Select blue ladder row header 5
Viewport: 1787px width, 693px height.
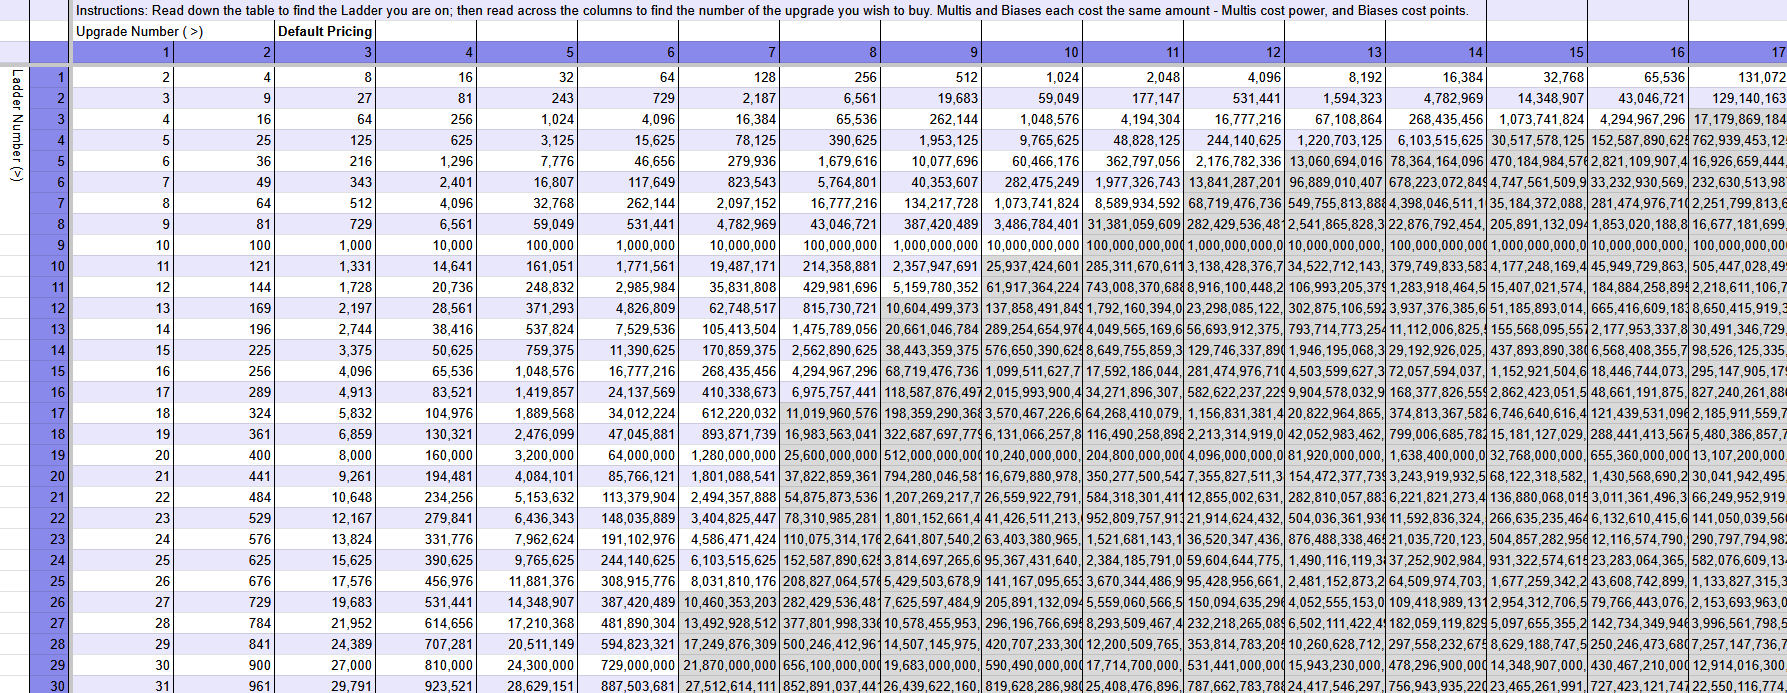pyautogui.click(x=50, y=161)
